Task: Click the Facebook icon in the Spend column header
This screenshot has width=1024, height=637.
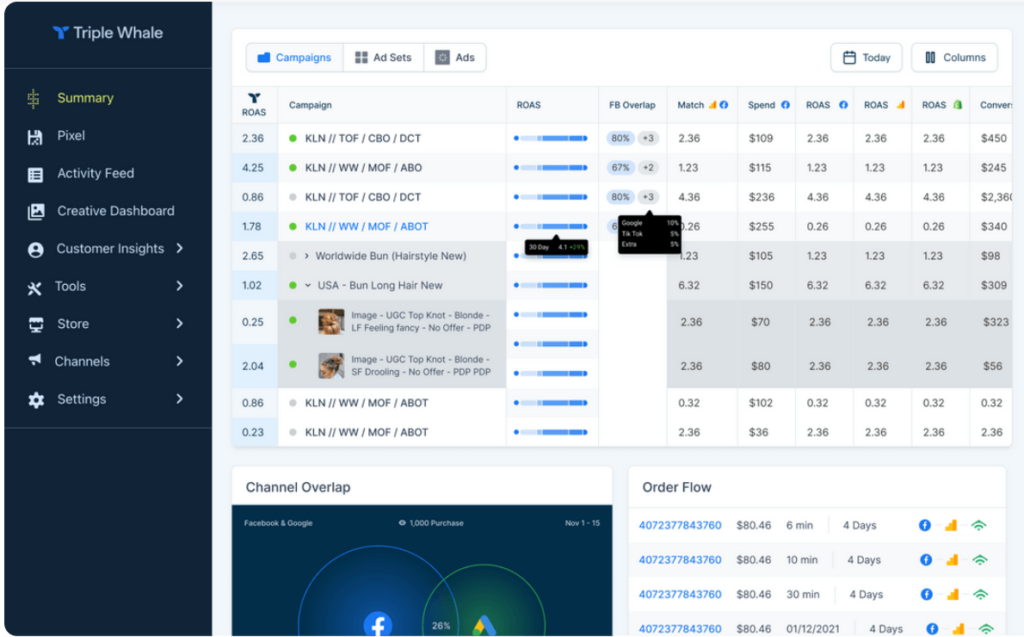Action: 785,104
